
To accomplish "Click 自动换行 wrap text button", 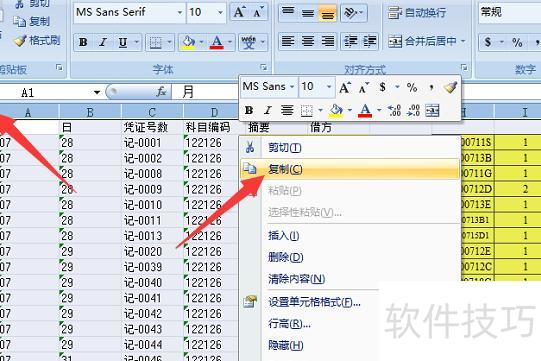I will 417,13.
